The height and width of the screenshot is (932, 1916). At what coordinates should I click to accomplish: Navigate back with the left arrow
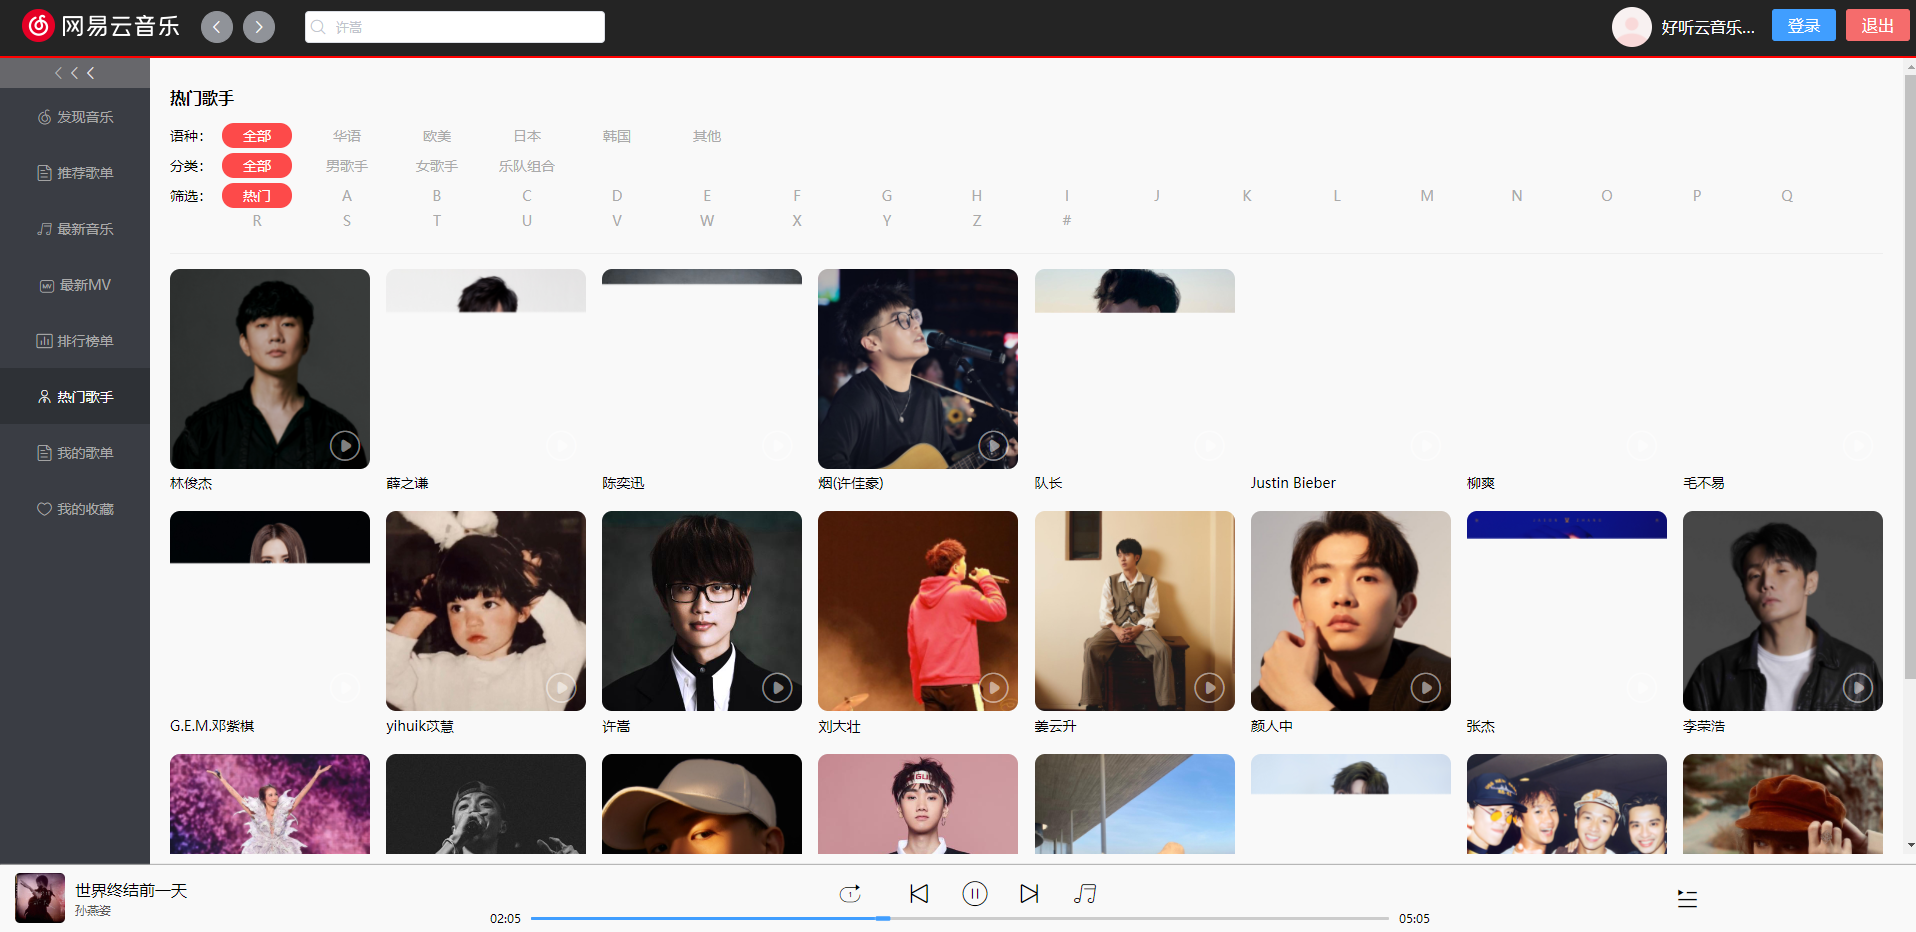tap(217, 26)
